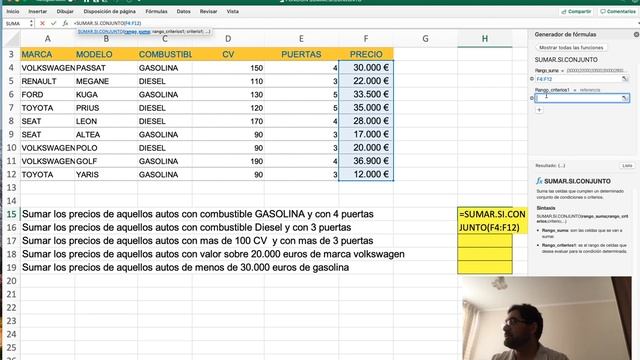Screen dimensions: 640x360
Task: Go to the Disposición de página tab
Action: point(109,11)
